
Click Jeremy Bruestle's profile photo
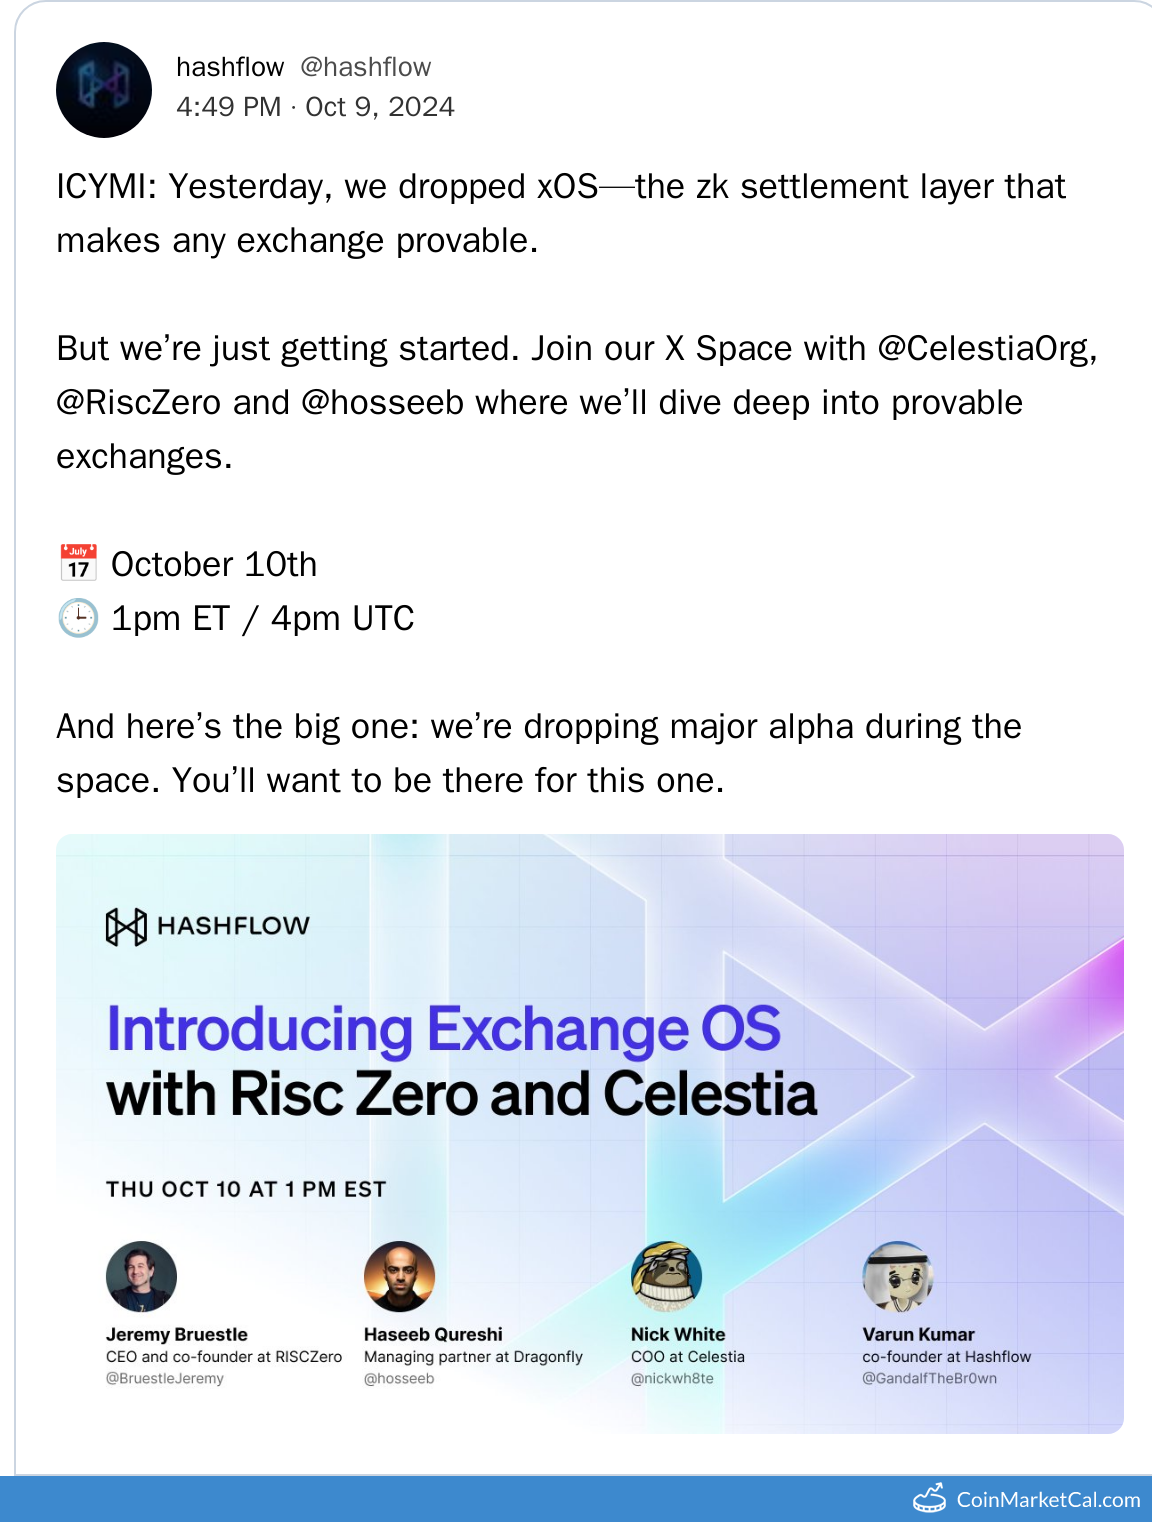point(141,1276)
